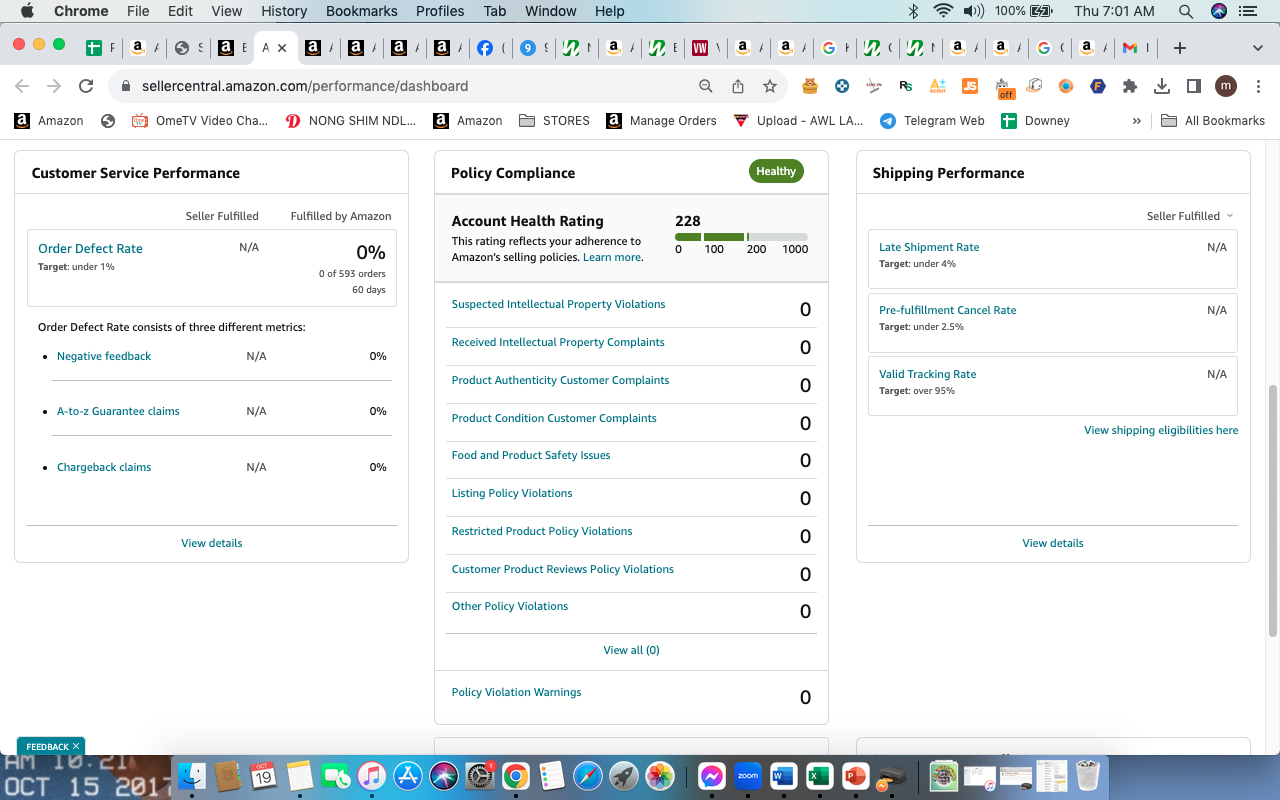Show hidden bookmarks with double chevron

(1137, 121)
